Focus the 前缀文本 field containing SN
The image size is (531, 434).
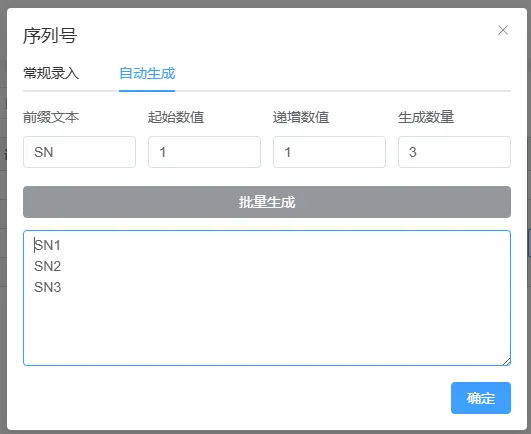(80, 152)
